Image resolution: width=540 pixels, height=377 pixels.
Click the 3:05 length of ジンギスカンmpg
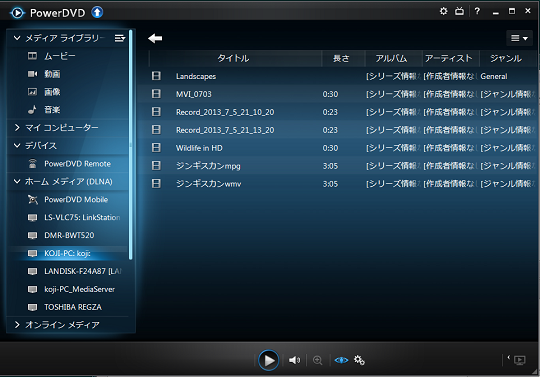pyautogui.click(x=330, y=166)
